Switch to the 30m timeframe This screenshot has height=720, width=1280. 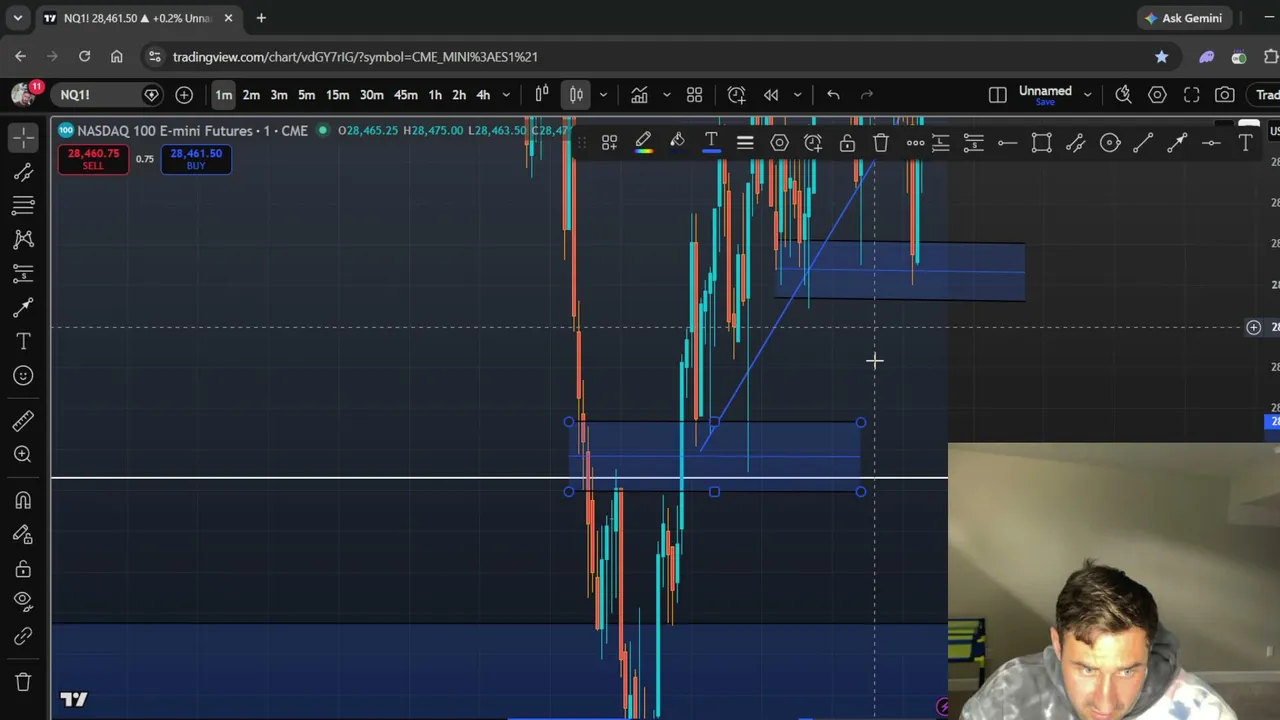pos(371,95)
